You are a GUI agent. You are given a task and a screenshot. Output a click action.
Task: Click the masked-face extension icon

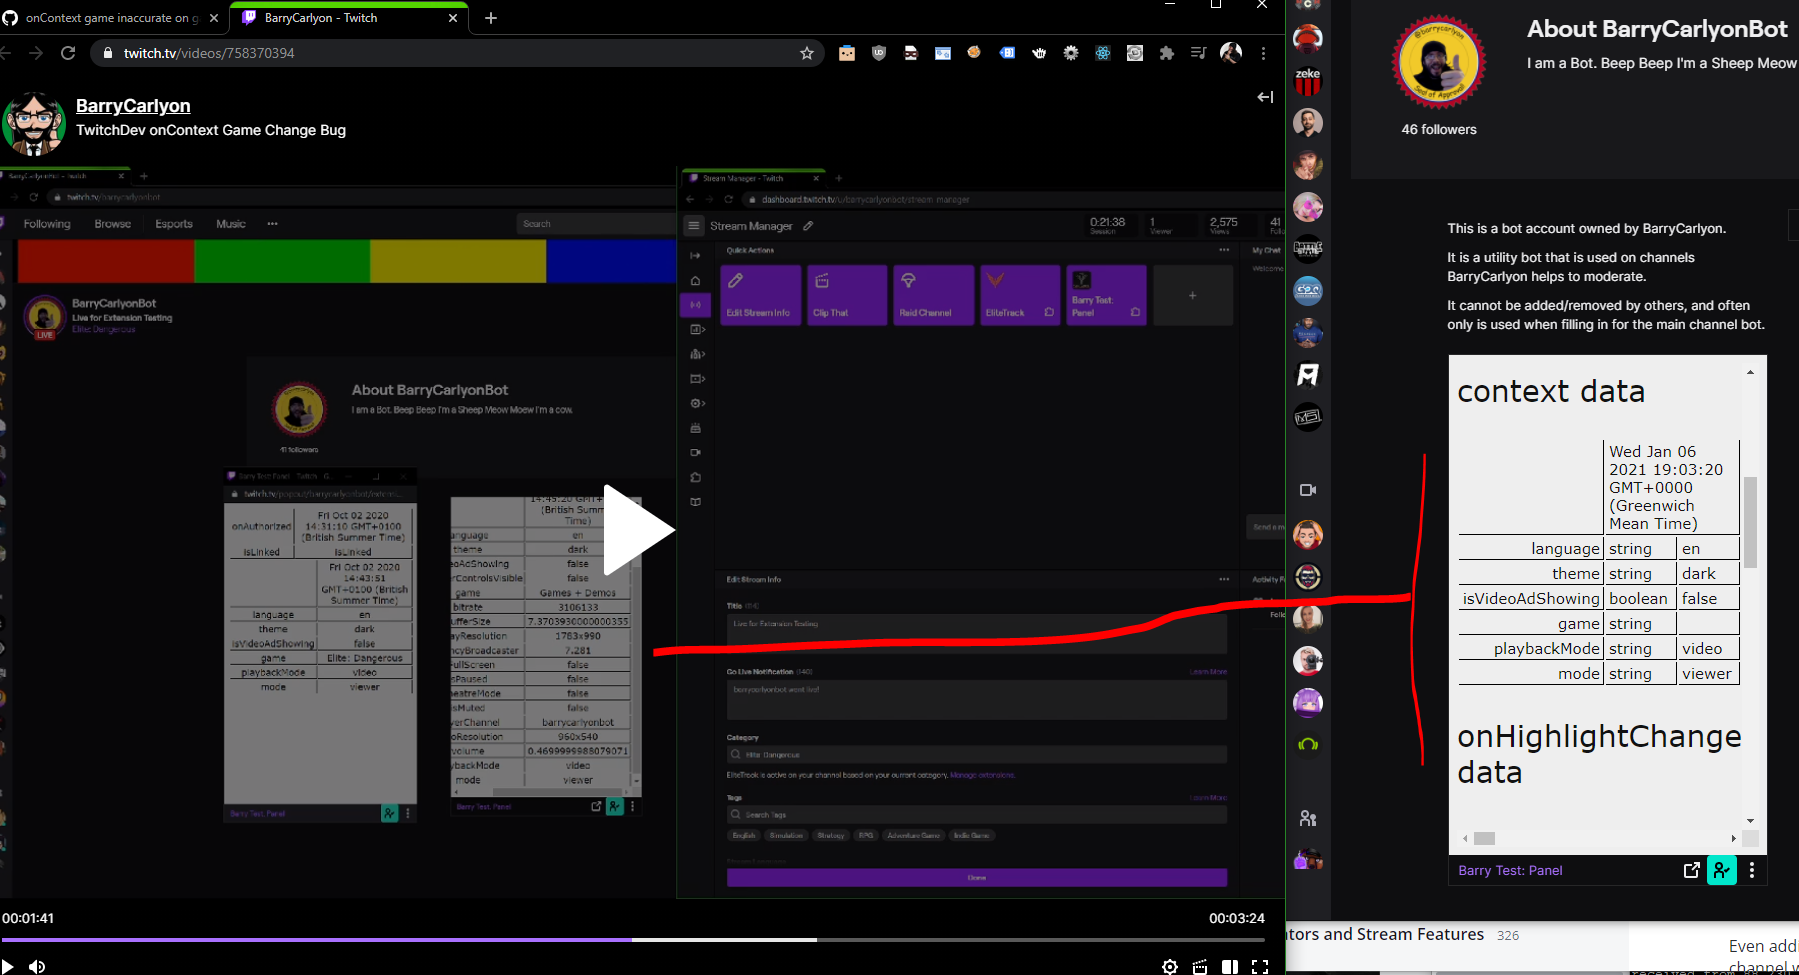[911, 53]
